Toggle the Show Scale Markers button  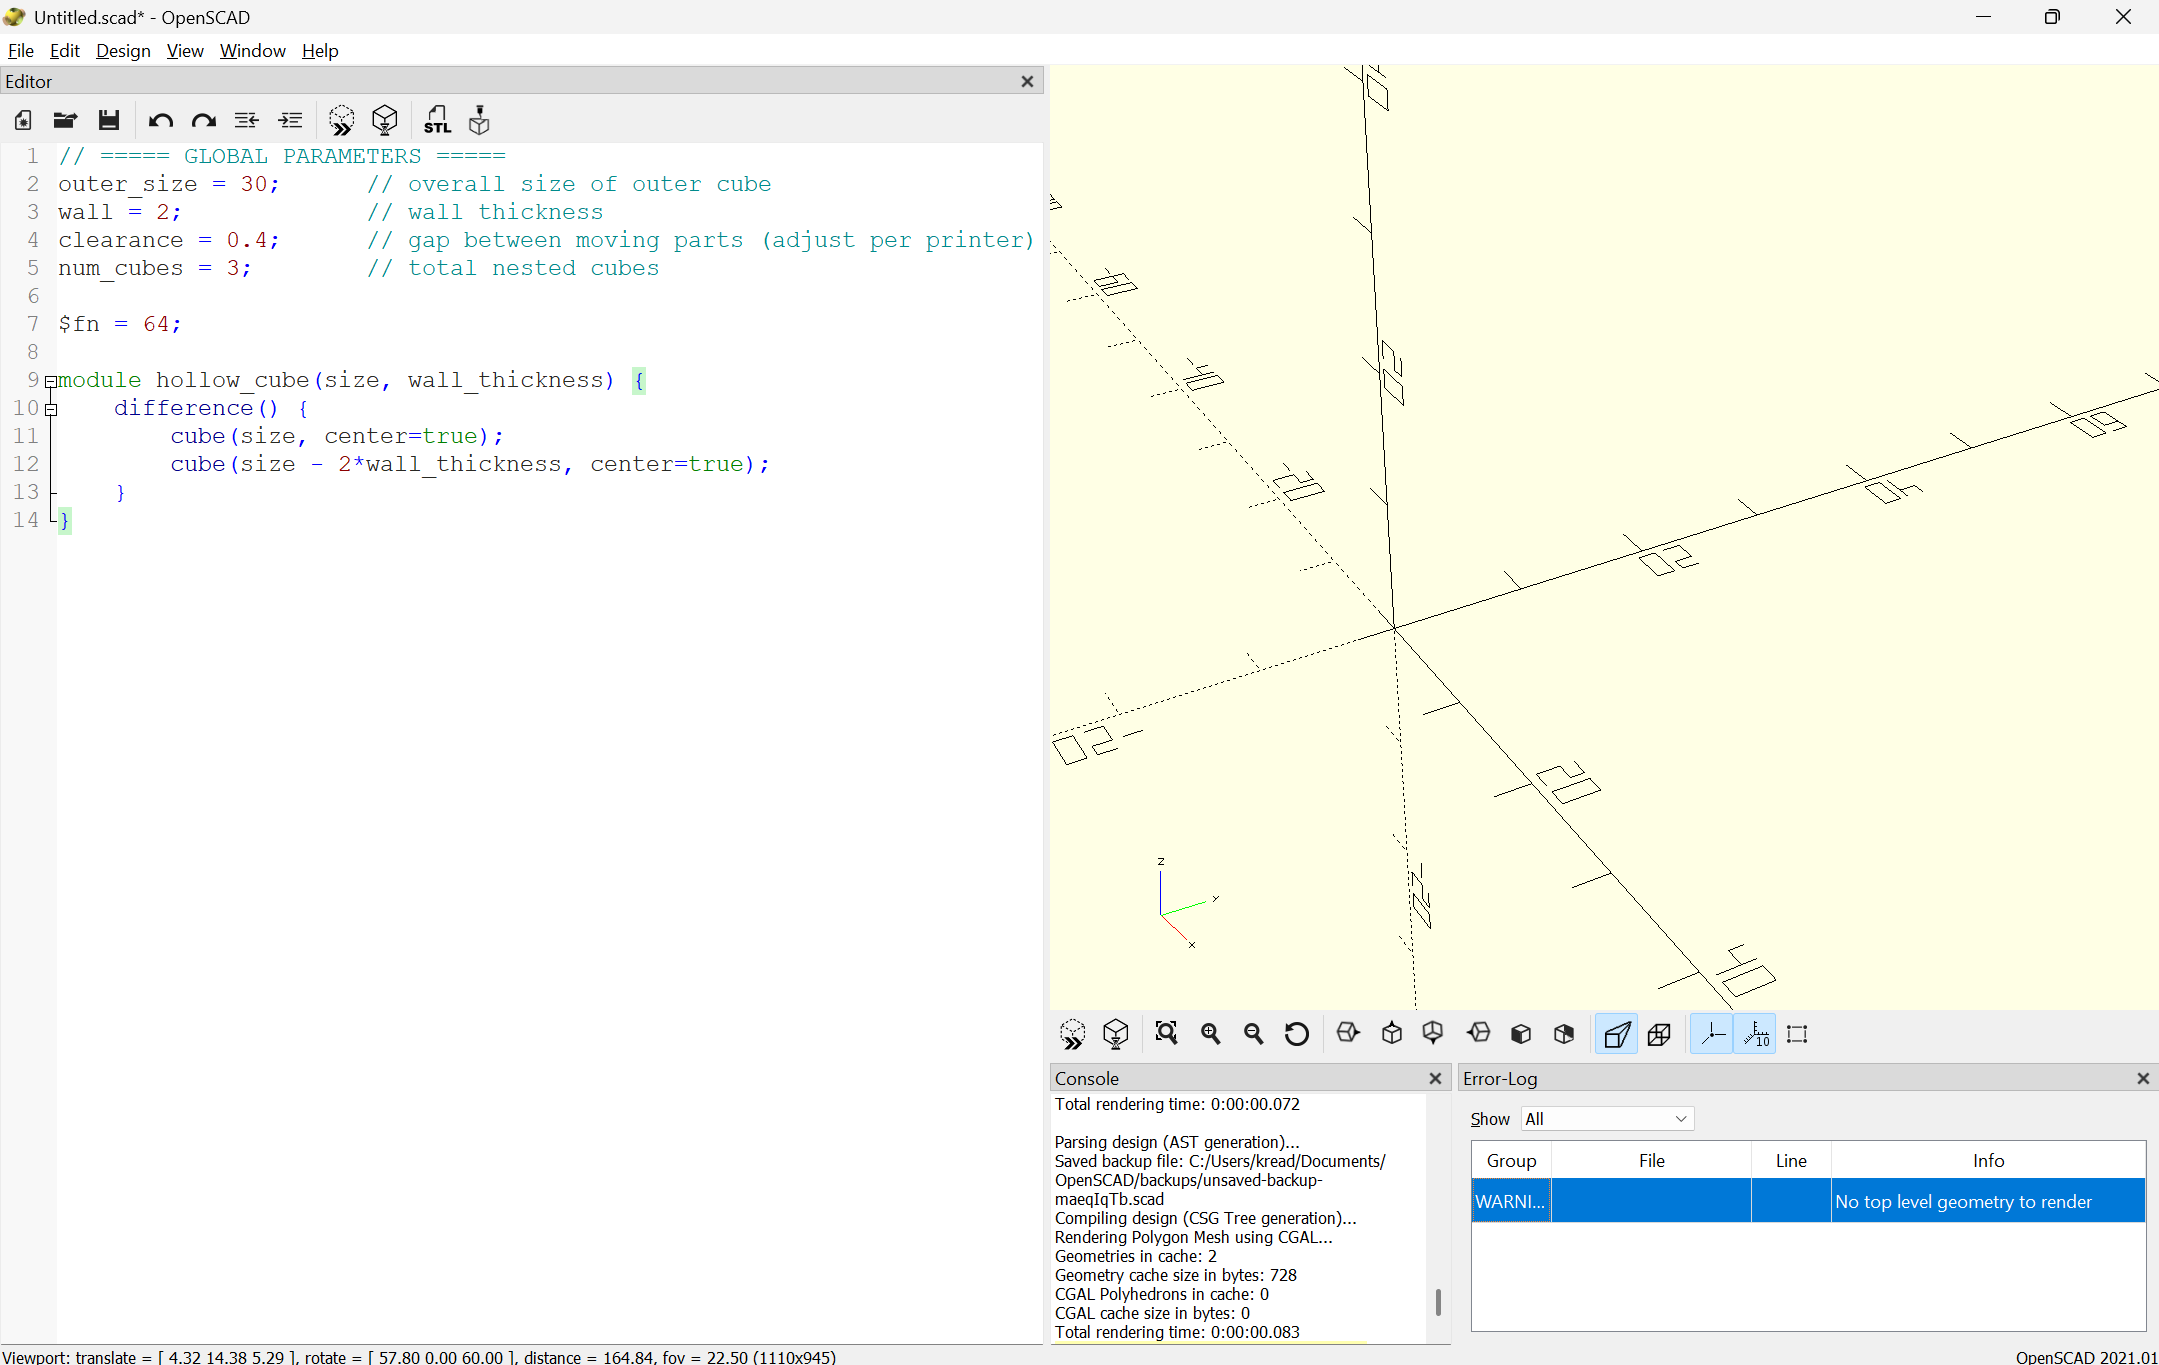(1754, 1033)
